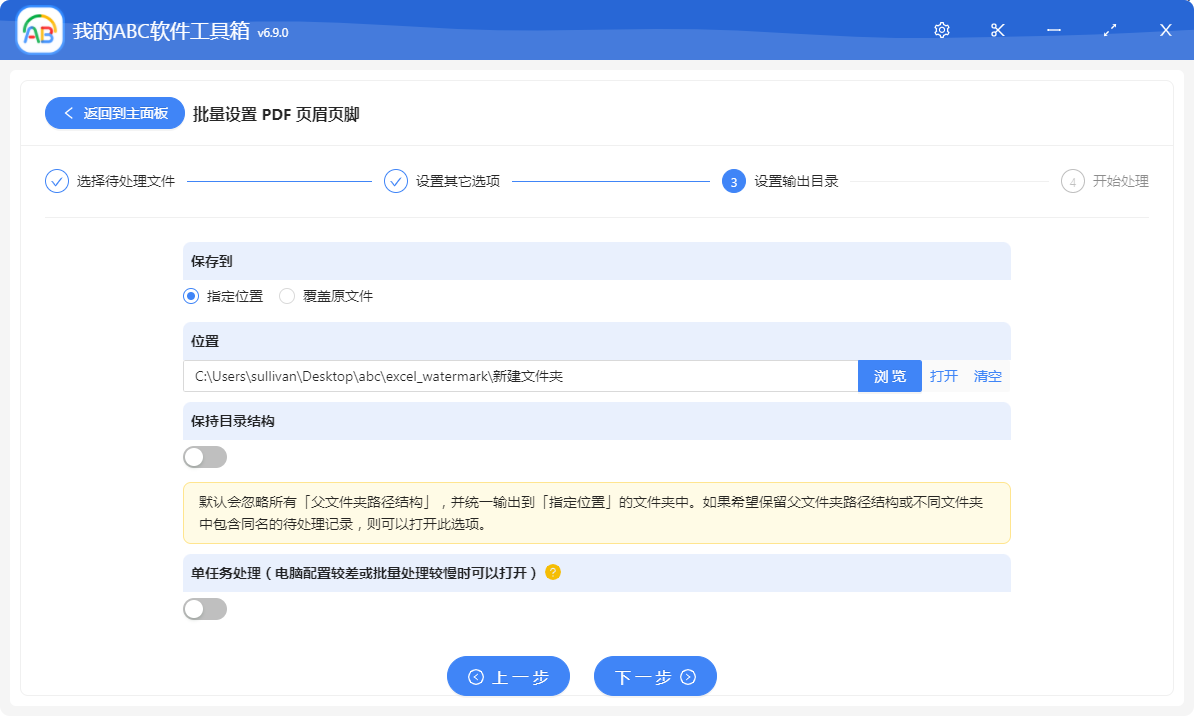1194x716 pixels.
Task: Click the yellow question mark help icon
Action: [x=553, y=572]
